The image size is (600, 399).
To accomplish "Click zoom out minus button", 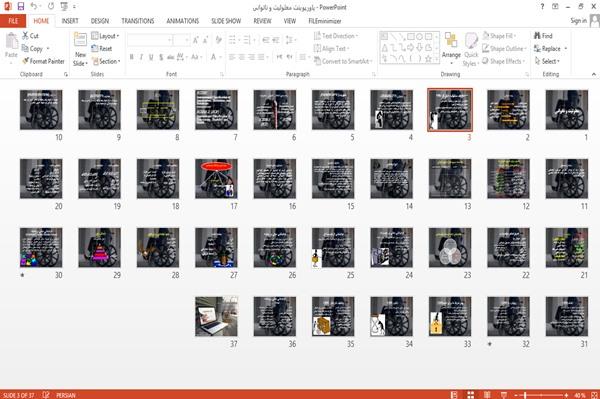I will 516,395.
